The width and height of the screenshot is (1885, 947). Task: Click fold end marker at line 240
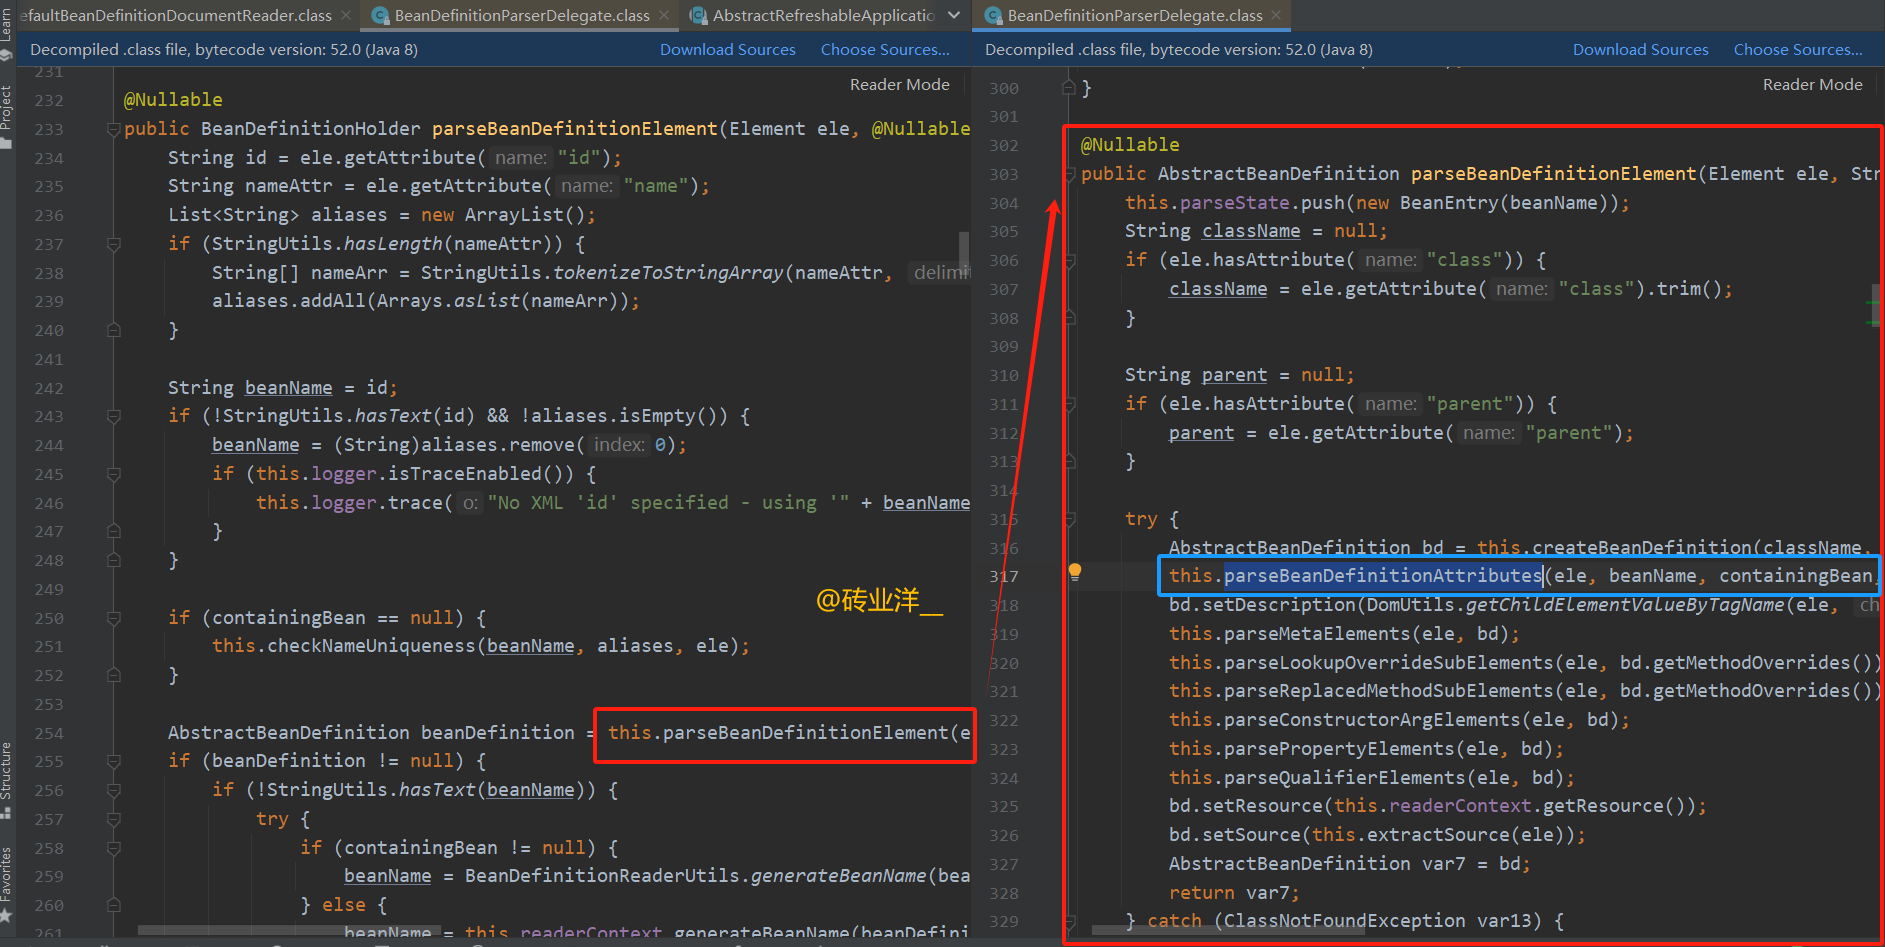[113, 330]
